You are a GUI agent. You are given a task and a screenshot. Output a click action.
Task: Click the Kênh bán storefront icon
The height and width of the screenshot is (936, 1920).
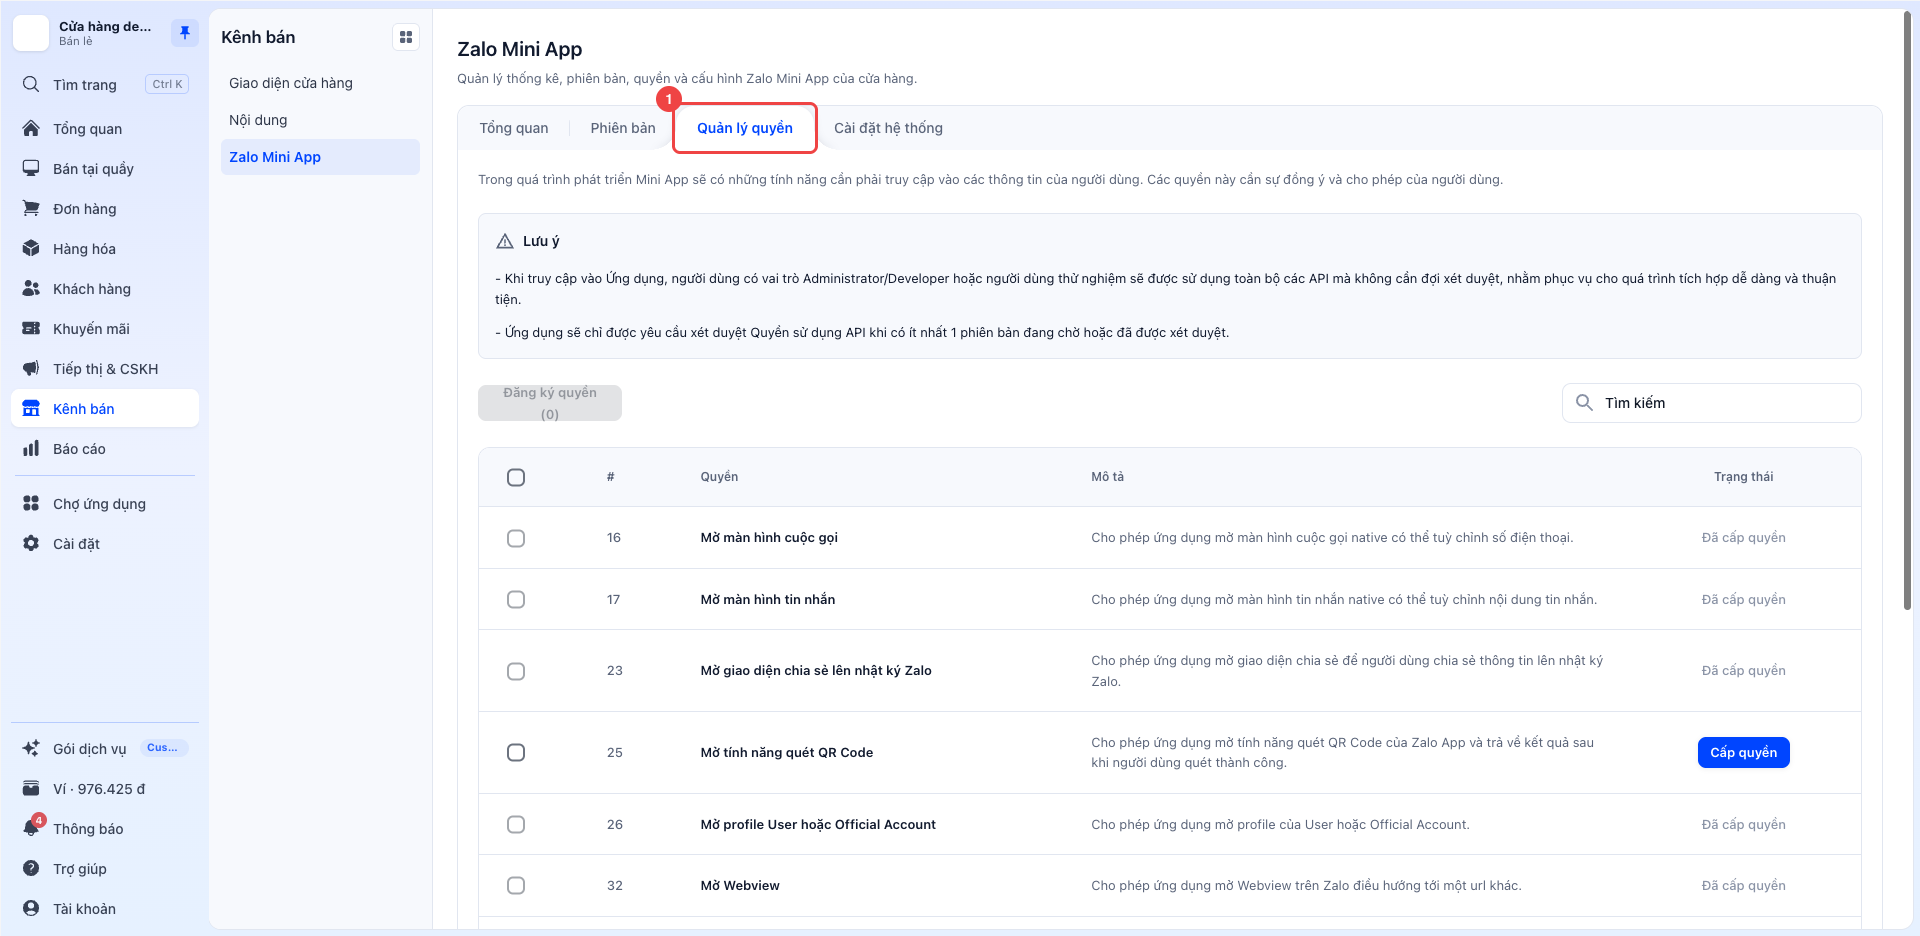(x=31, y=408)
